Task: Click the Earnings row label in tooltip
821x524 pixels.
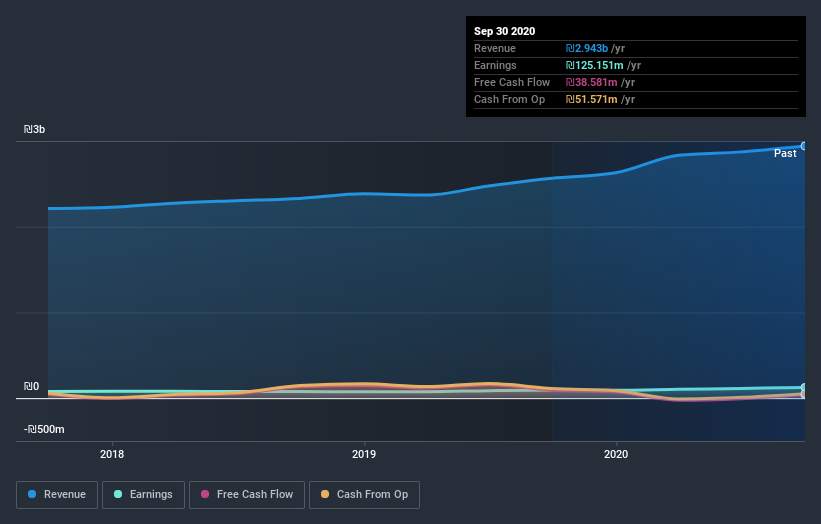Action: (x=495, y=65)
